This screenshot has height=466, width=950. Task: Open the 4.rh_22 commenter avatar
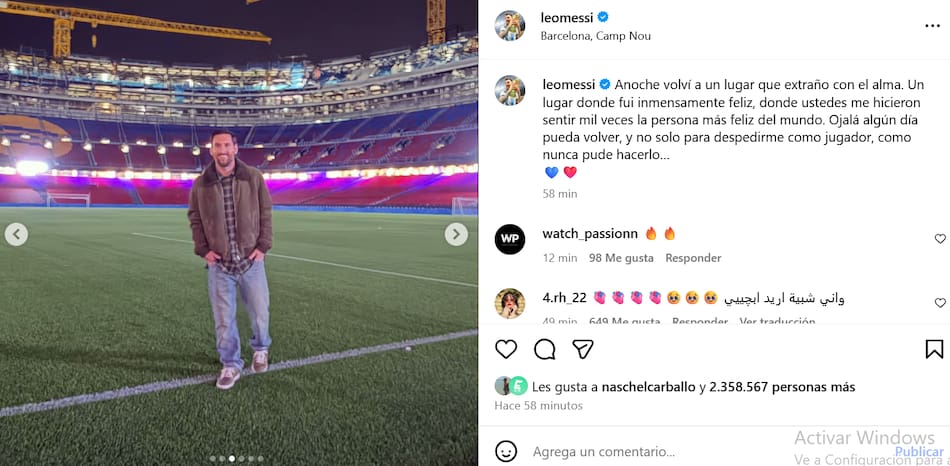[x=510, y=303]
